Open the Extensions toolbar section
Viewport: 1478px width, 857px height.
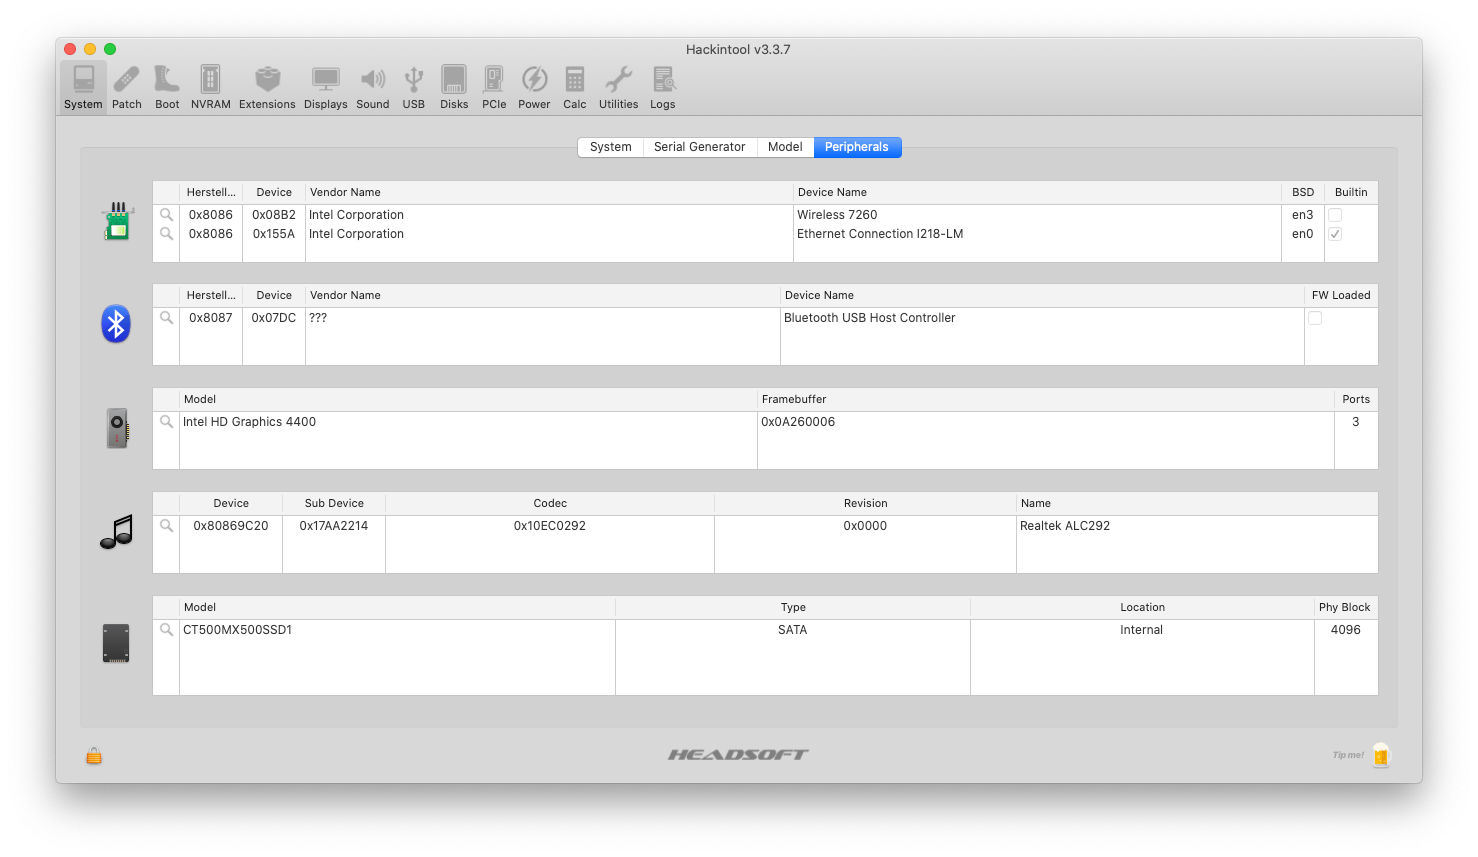coord(267,87)
